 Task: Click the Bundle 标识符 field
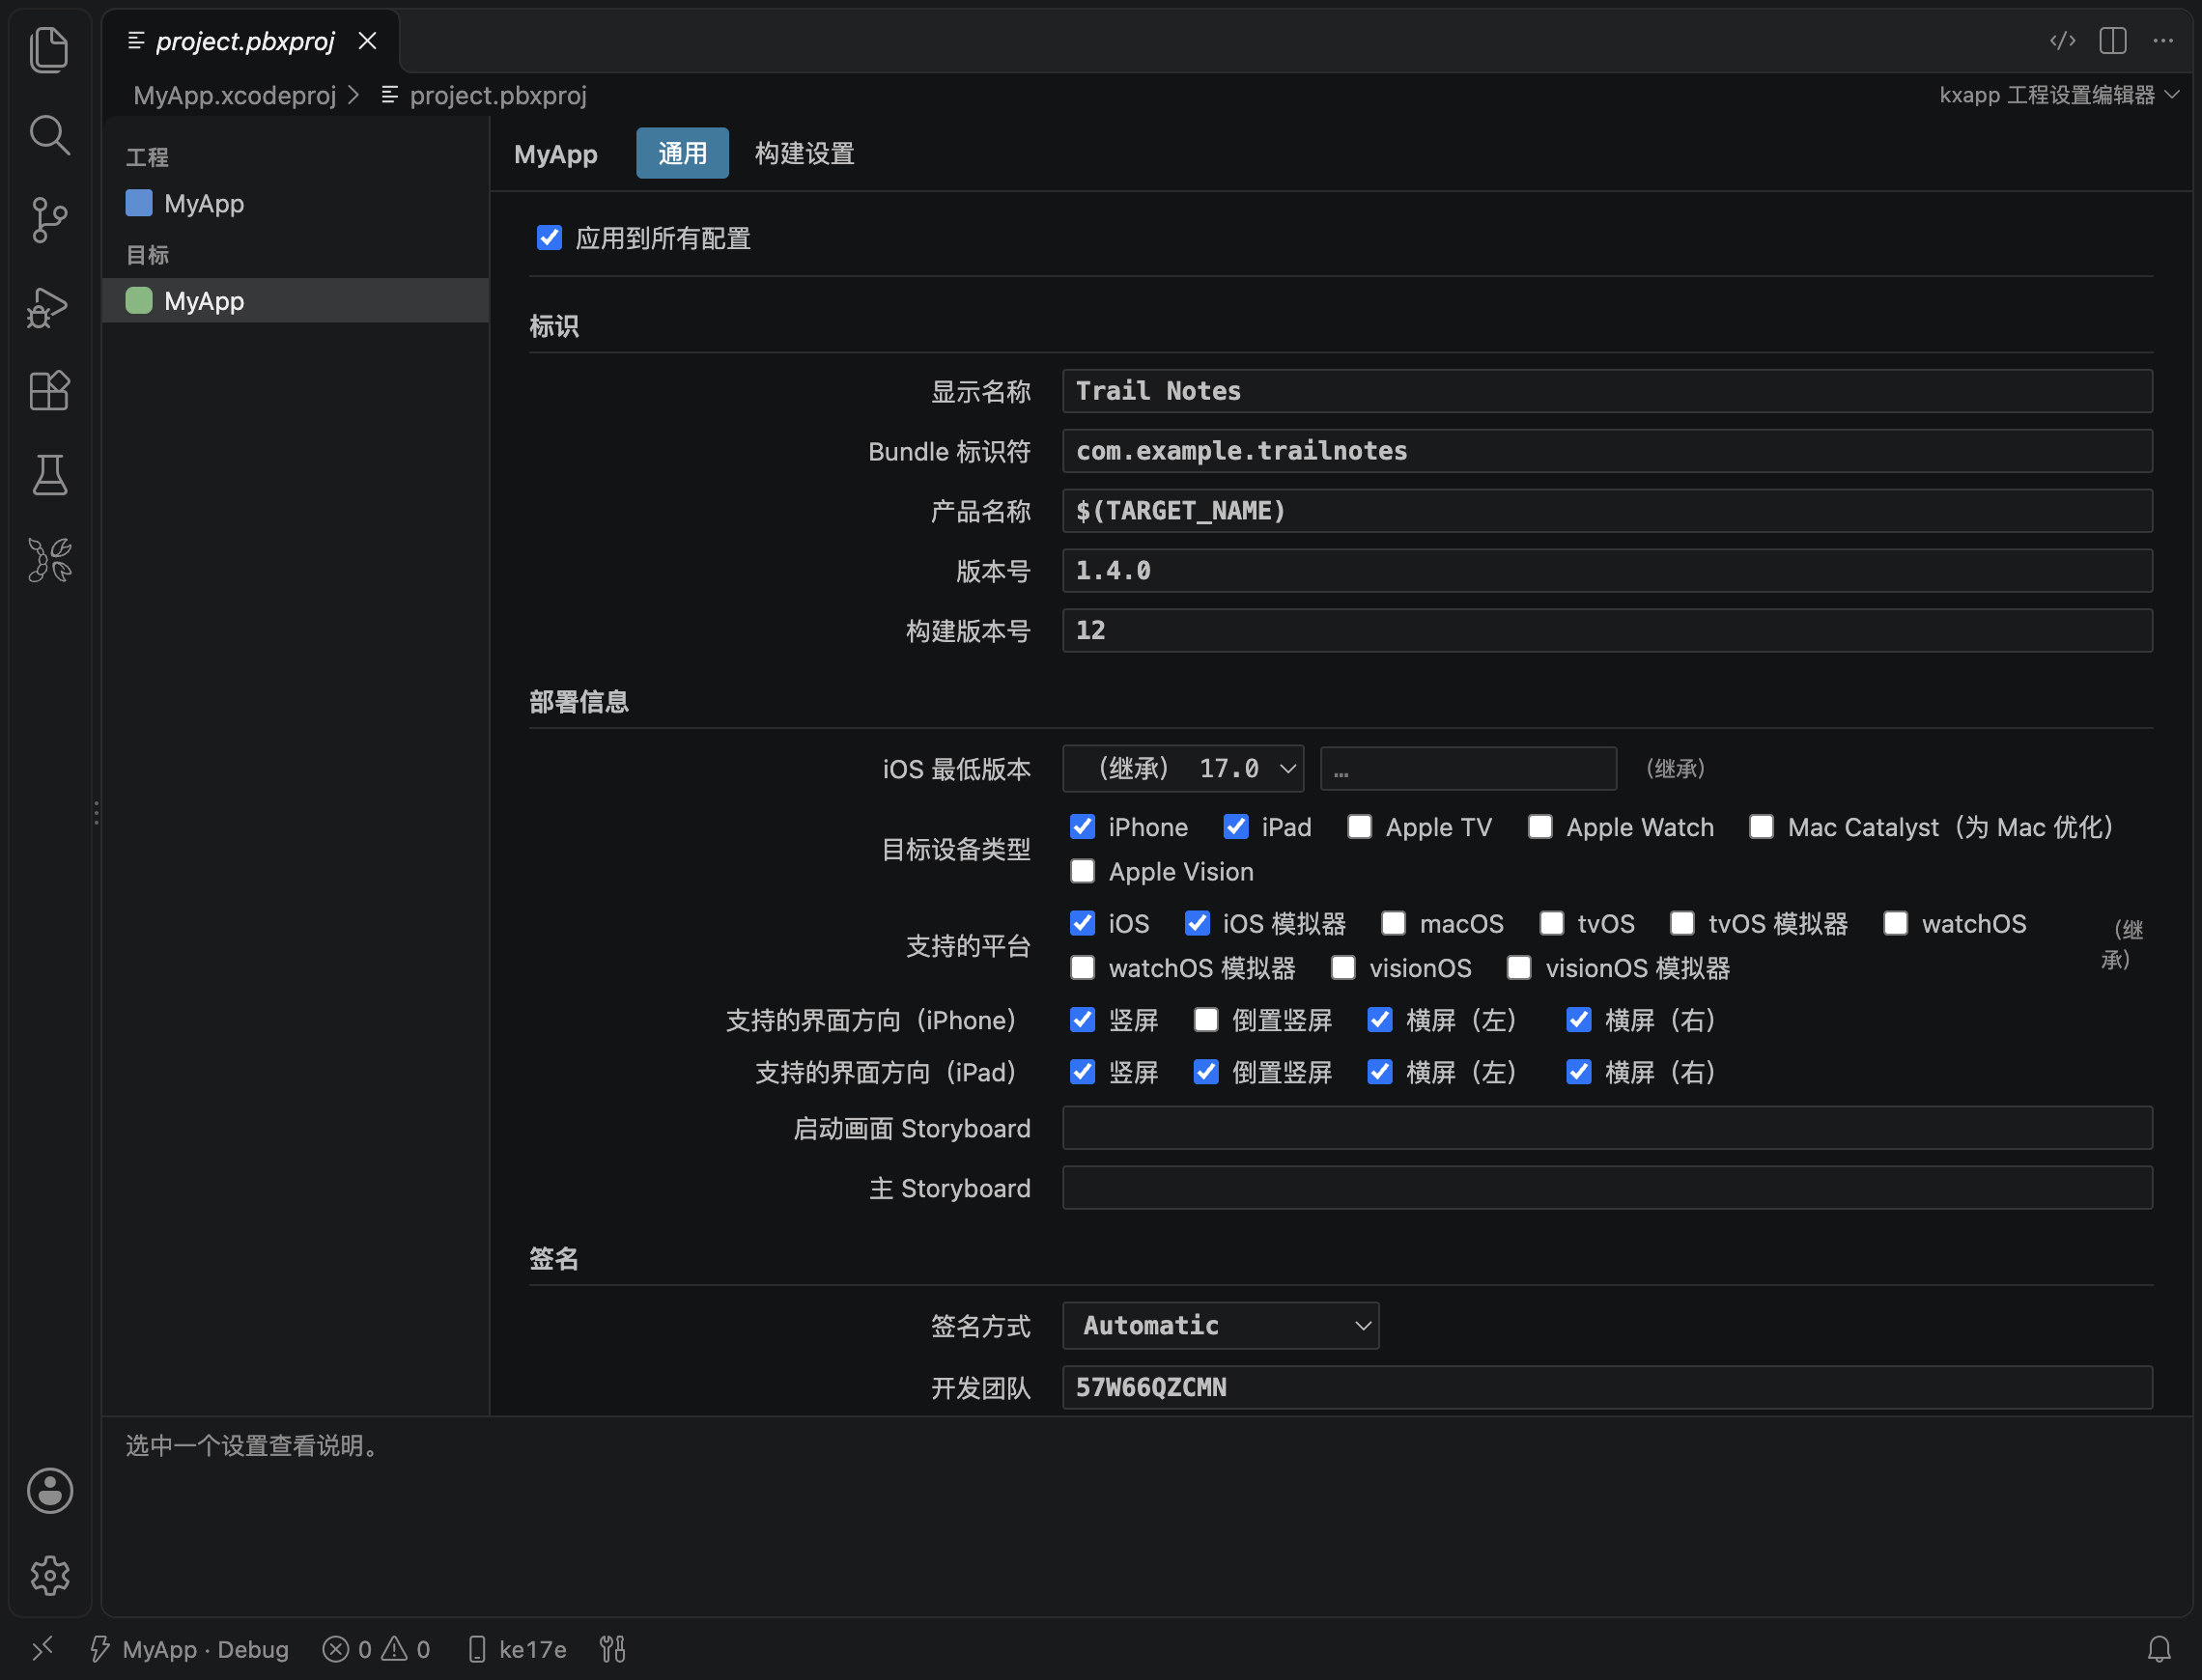point(1606,451)
